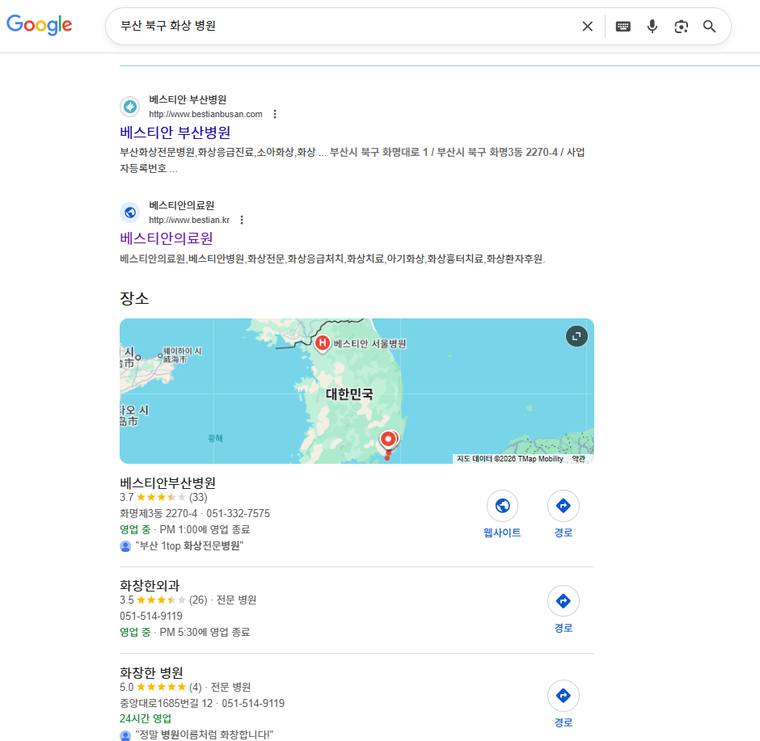Click the reviewer avatar by "정말 병원이름처럼 화창합니다!"
Viewport: 760px width, 741px height.
pyautogui.click(x=125, y=735)
